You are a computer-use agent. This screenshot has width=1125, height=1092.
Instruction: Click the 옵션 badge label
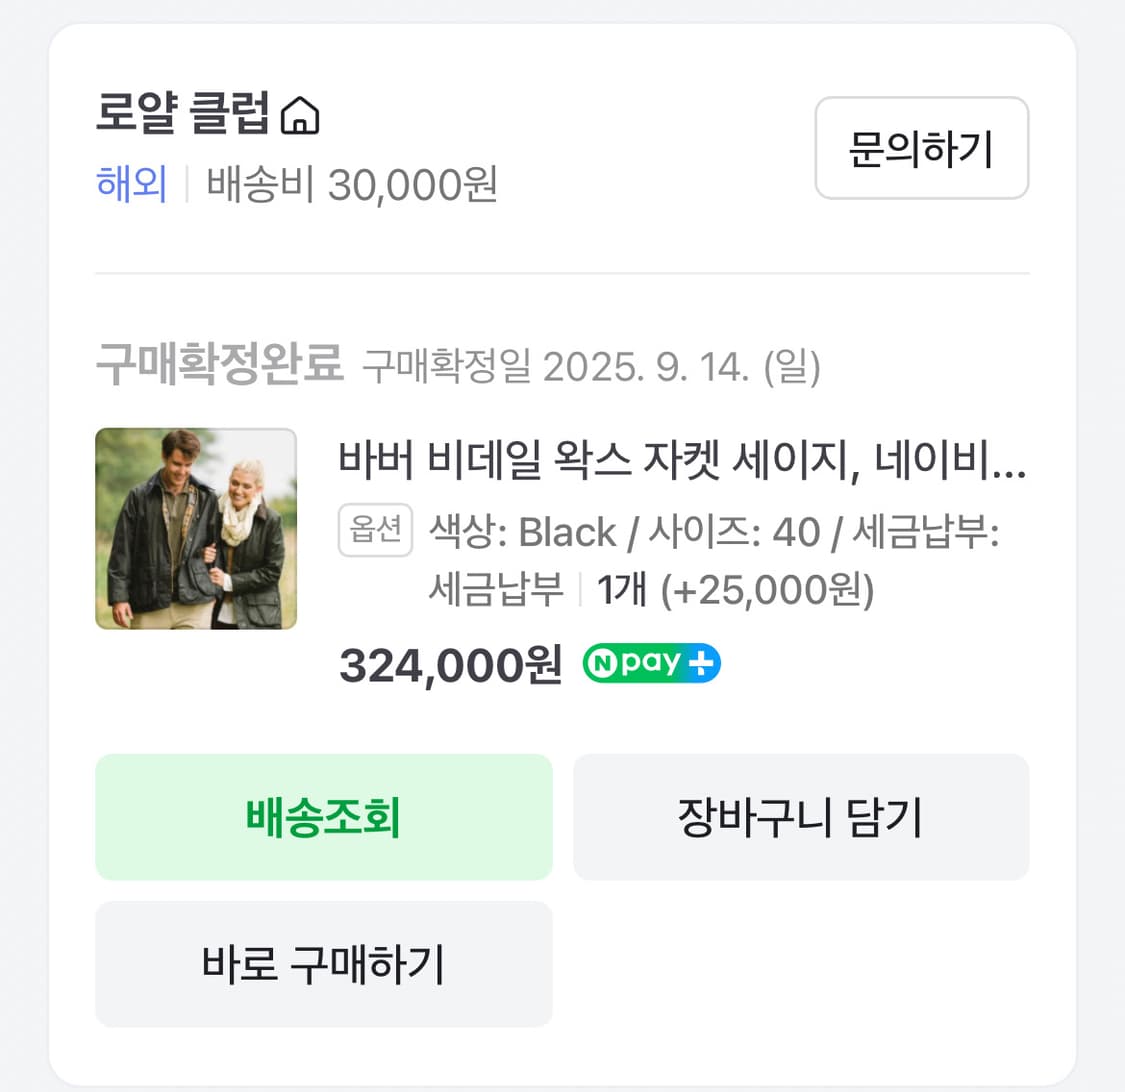point(375,531)
